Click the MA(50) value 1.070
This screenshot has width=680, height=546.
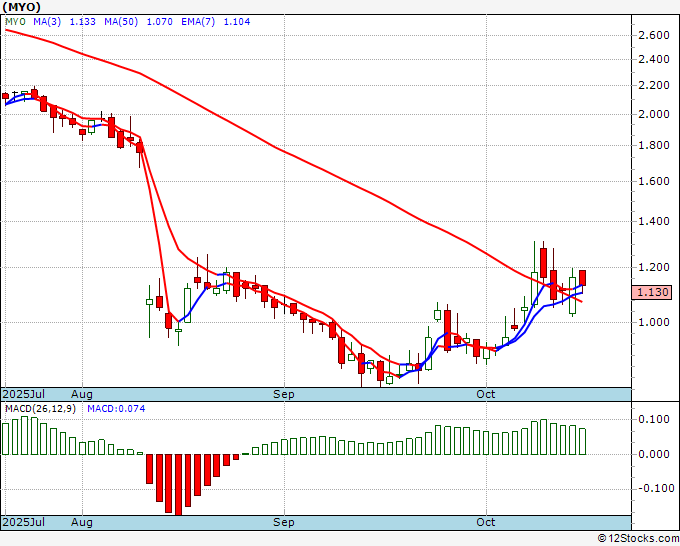(x=160, y=22)
